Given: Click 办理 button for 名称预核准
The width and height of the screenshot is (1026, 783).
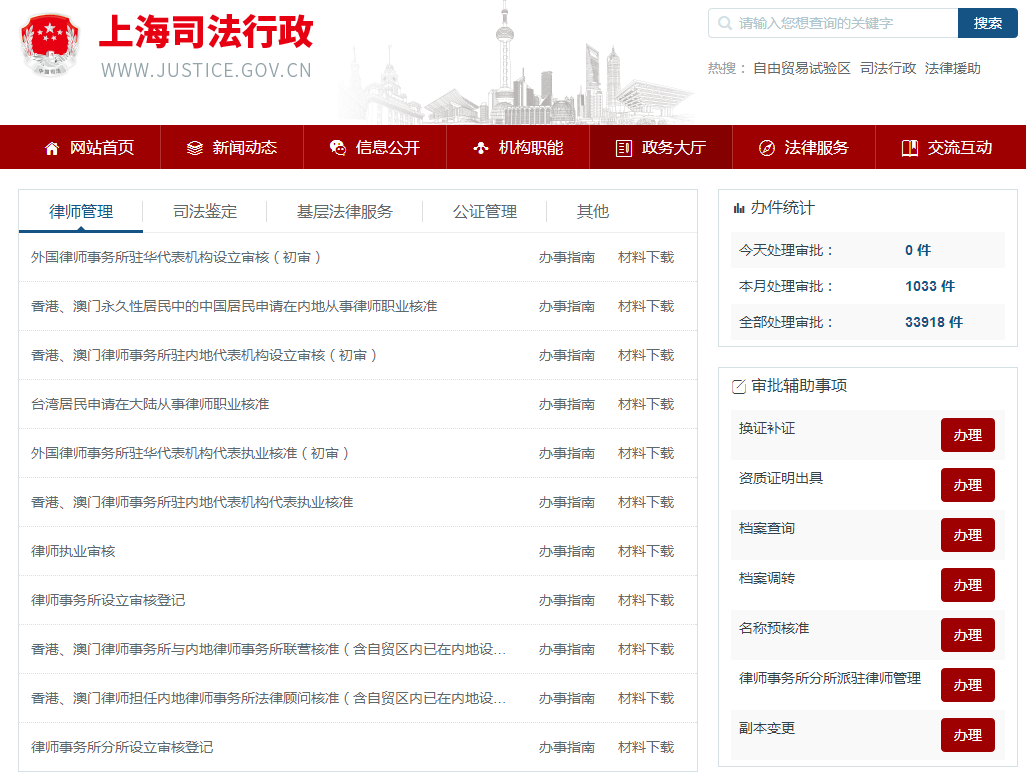Looking at the screenshot, I should point(967,635).
